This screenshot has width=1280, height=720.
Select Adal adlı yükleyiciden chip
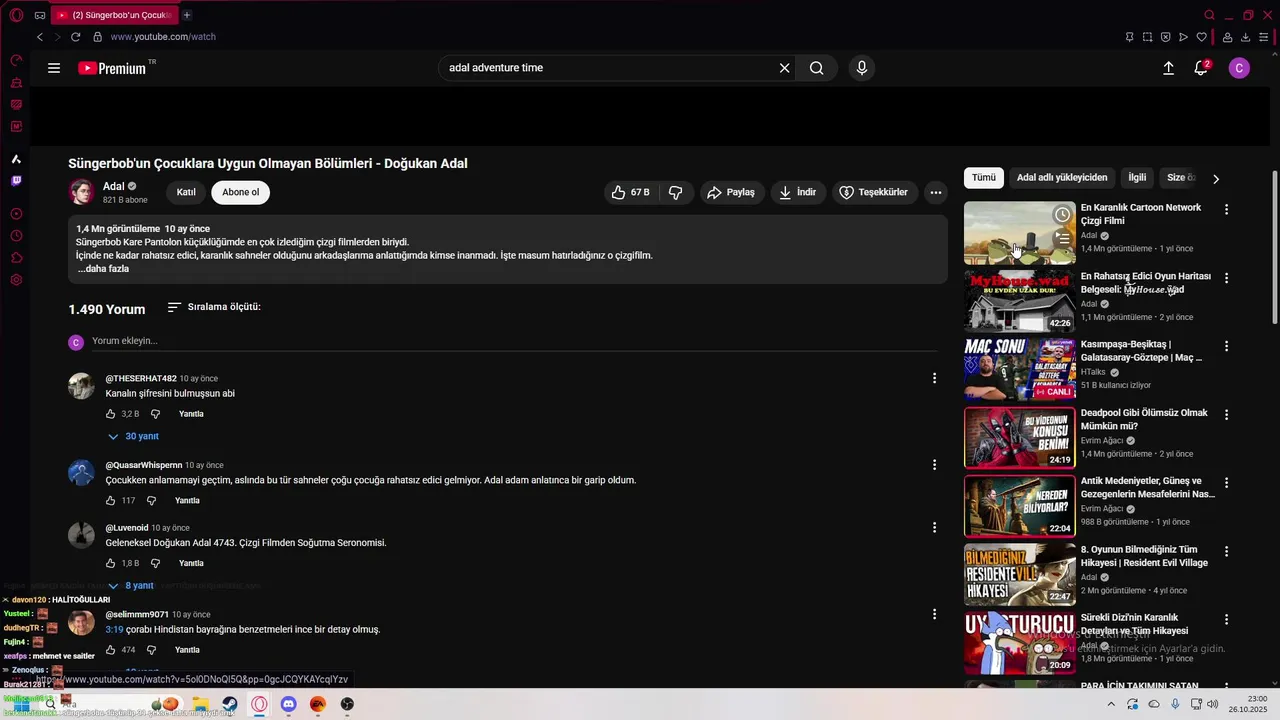point(1062,178)
